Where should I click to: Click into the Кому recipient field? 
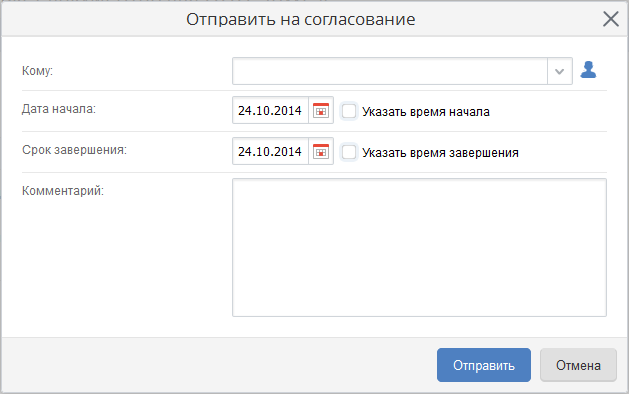point(390,71)
